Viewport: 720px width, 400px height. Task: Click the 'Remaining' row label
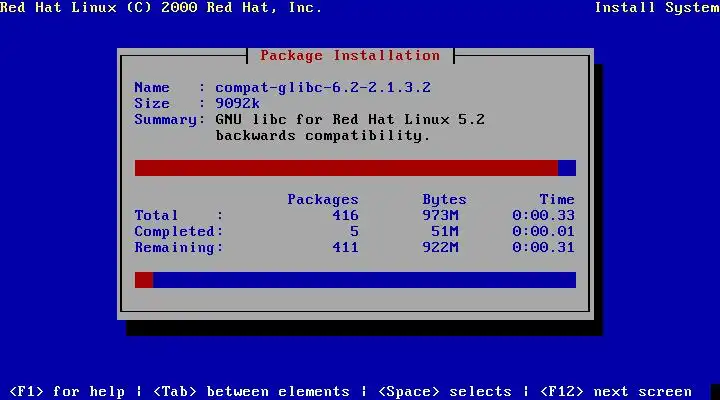[x=174, y=248]
